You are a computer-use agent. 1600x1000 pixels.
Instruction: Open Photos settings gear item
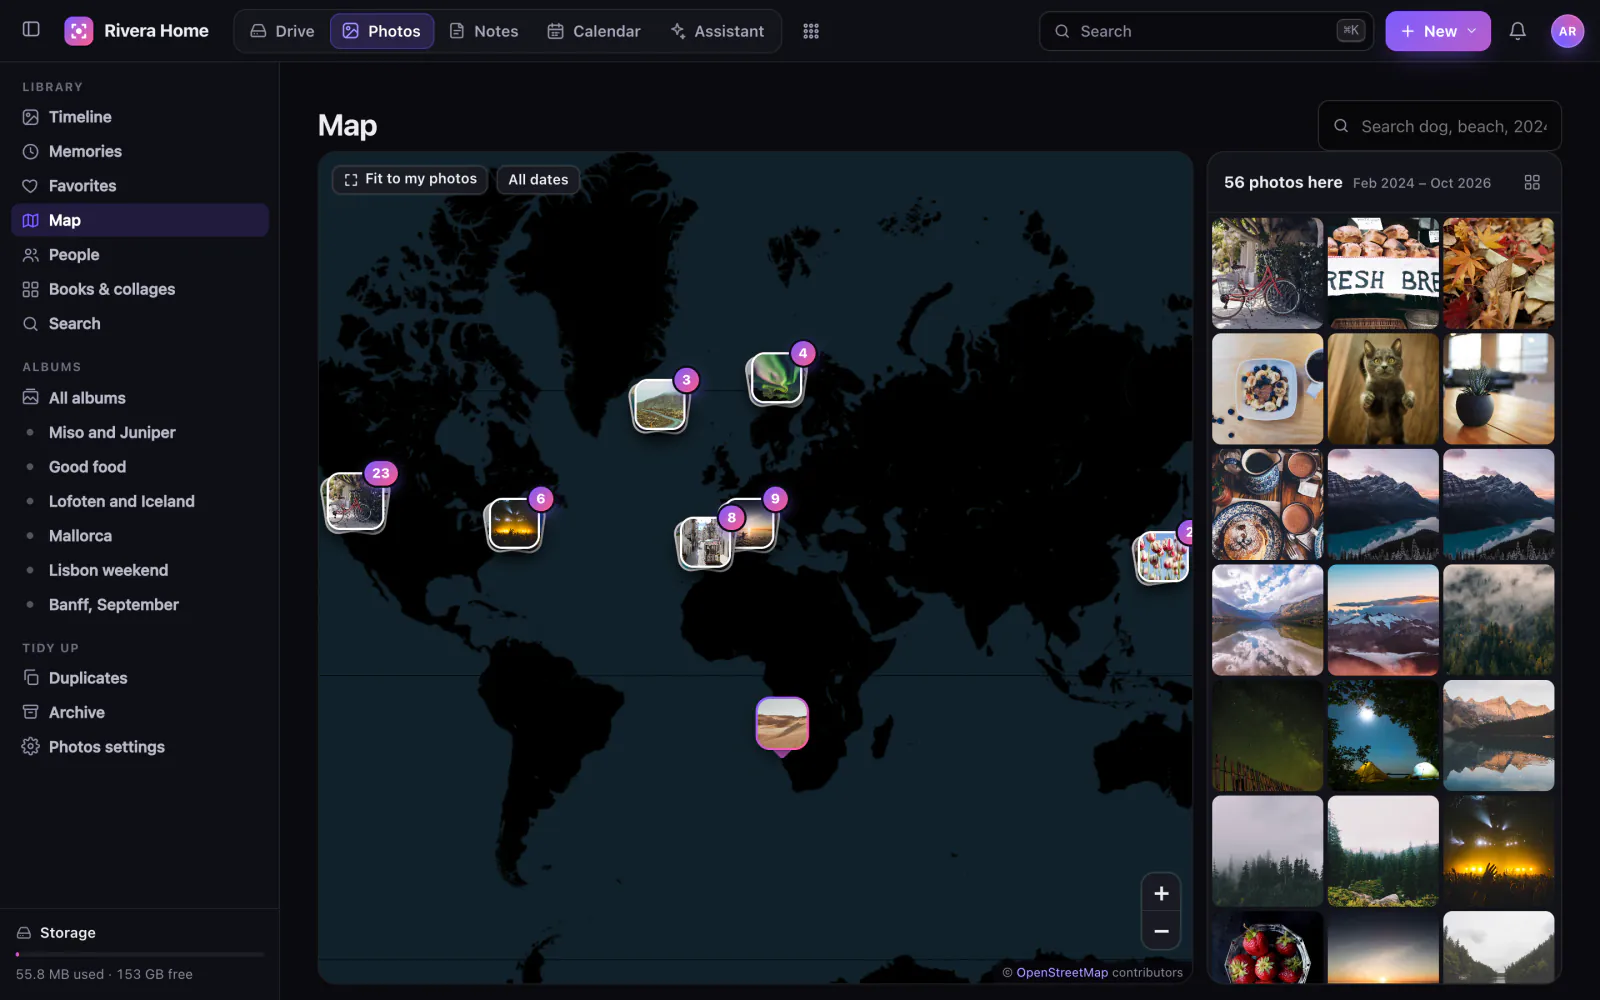coord(140,747)
